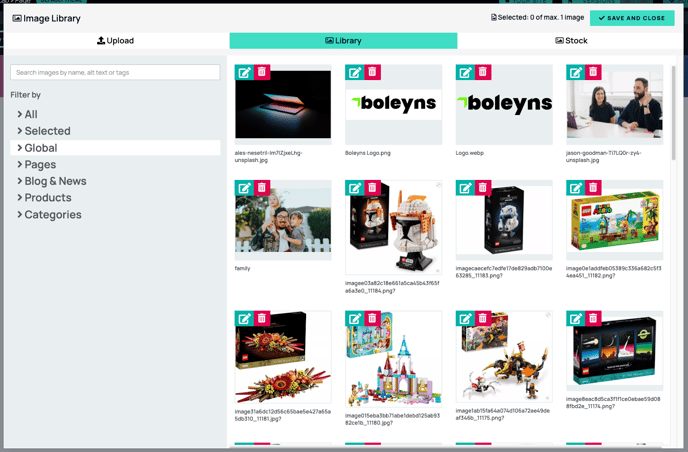This screenshot has height=452, width=688.
Task: Edit the LEGO castle set image
Action: 355,319
